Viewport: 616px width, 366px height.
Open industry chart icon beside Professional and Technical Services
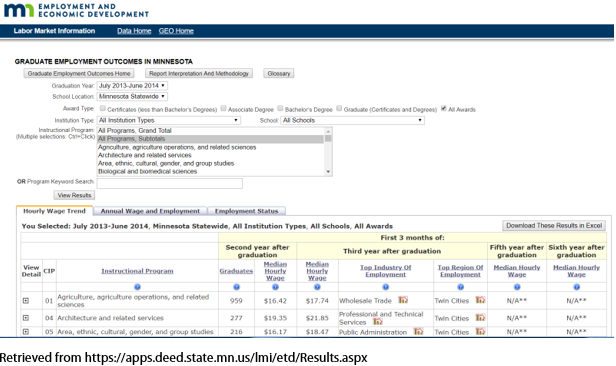click(x=378, y=322)
